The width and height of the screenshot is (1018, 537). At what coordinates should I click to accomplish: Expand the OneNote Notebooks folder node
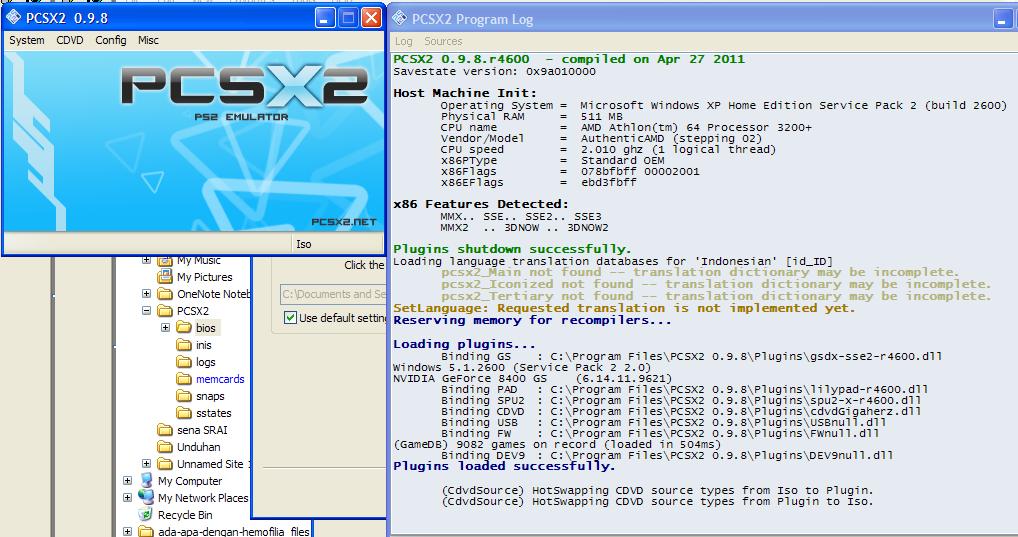pos(147,293)
